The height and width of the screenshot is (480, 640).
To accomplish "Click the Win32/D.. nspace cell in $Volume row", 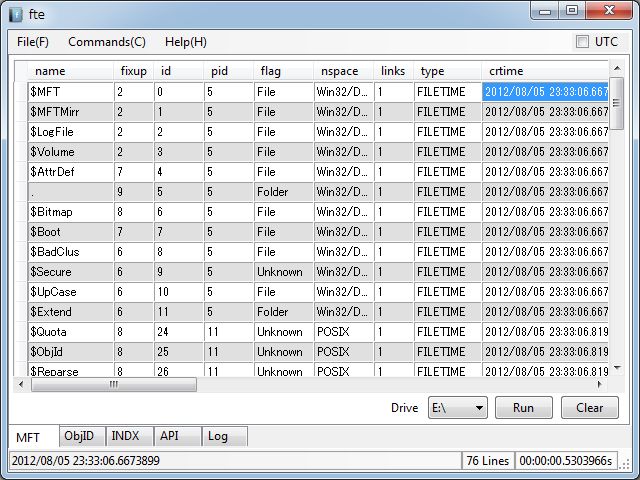I will point(344,151).
